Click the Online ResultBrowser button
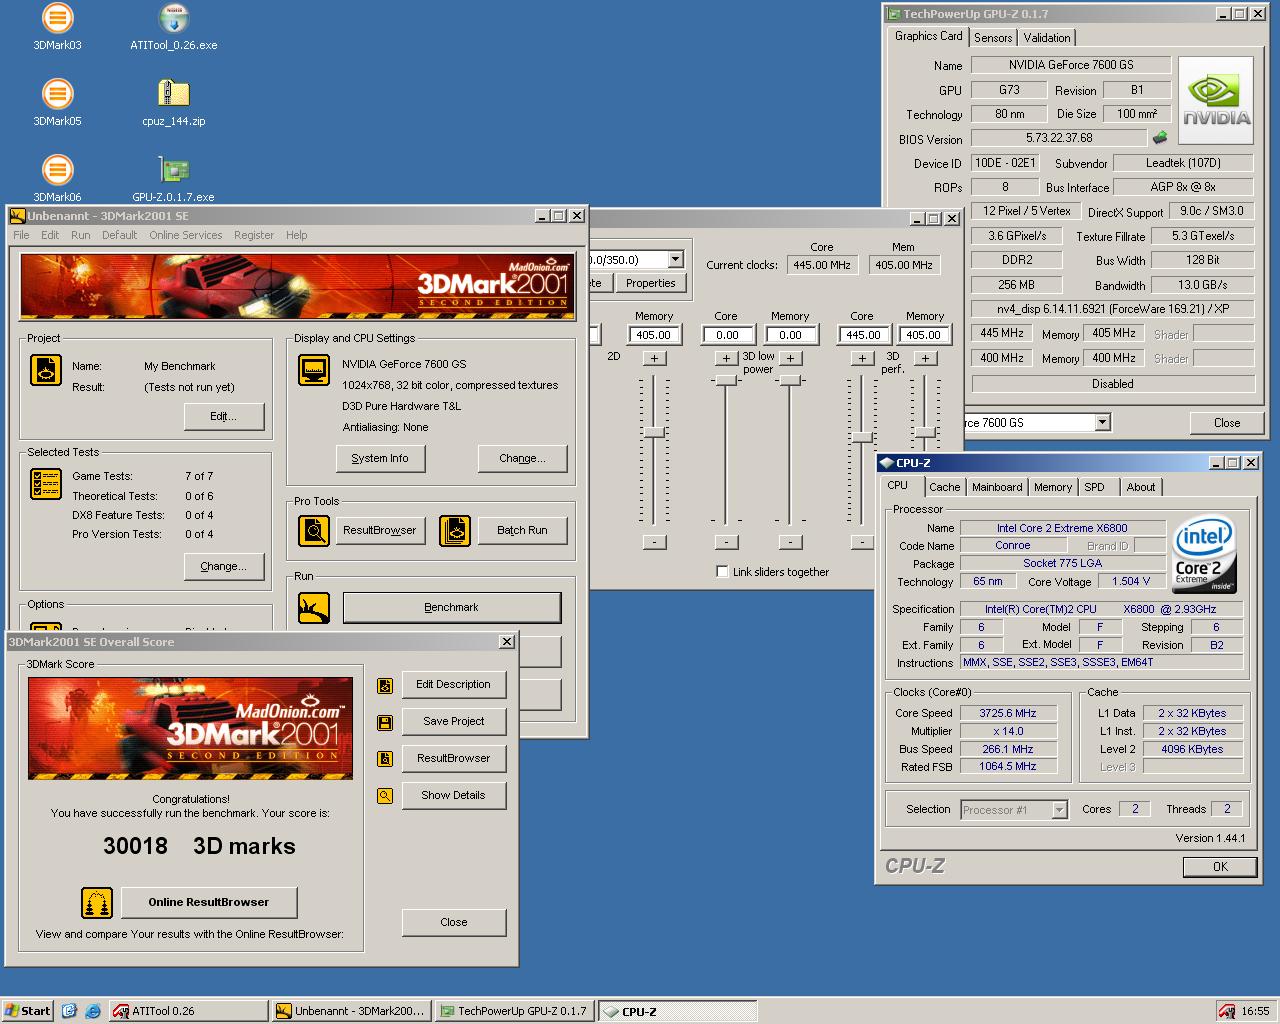Screen dimensions: 1280x1024 pyautogui.click(x=208, y=902)
